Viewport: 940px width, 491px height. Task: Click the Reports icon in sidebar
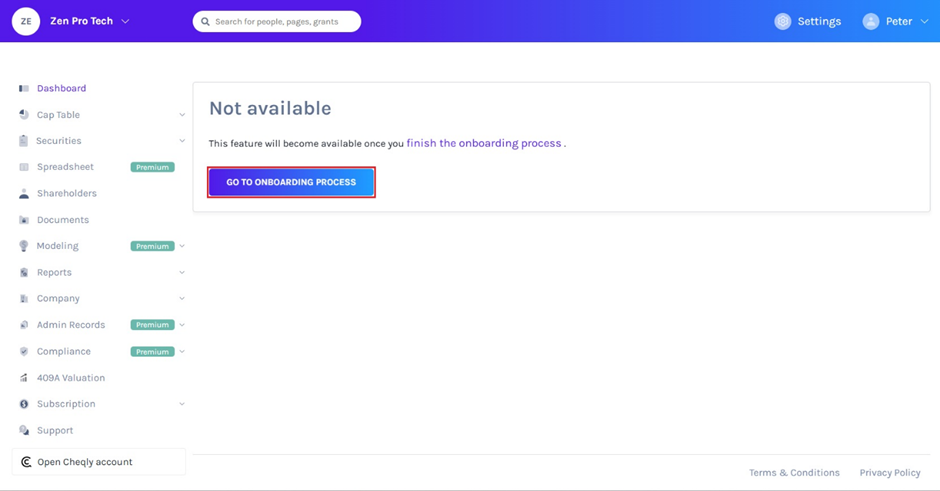(x=24, y=272)
